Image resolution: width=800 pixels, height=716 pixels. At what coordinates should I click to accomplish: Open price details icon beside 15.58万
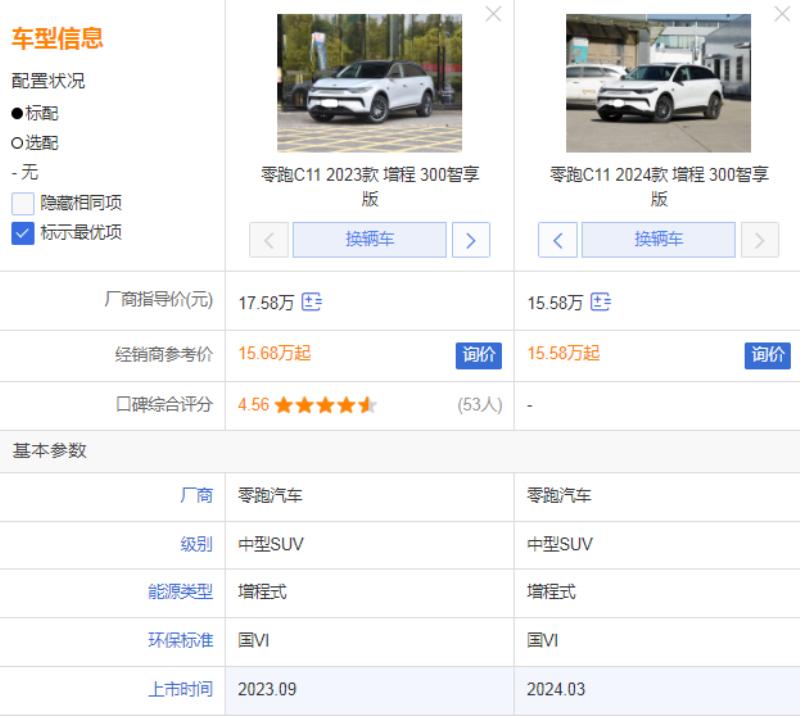click(601, 302)
